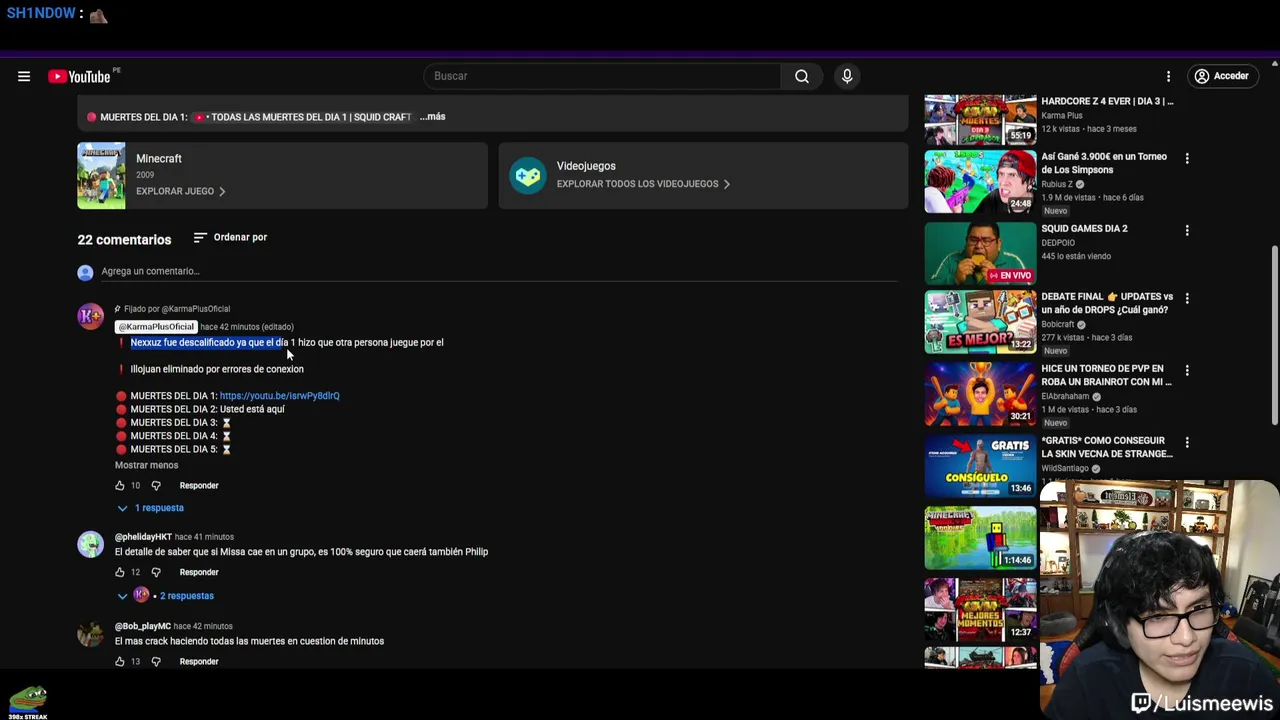The width and height of the screenshot is (1280, 720).
Task: Dislike the @phelidayHKT comment
Action: click(x=156, y=573)
